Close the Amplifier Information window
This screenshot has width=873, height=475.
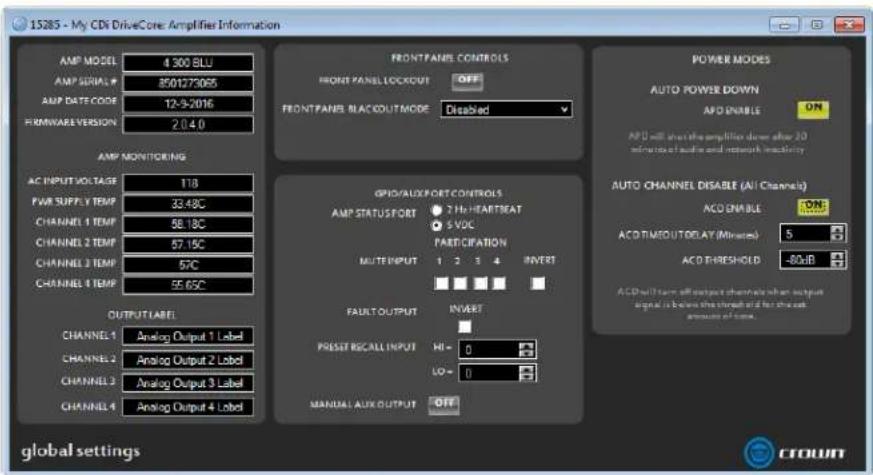point(849,25)
